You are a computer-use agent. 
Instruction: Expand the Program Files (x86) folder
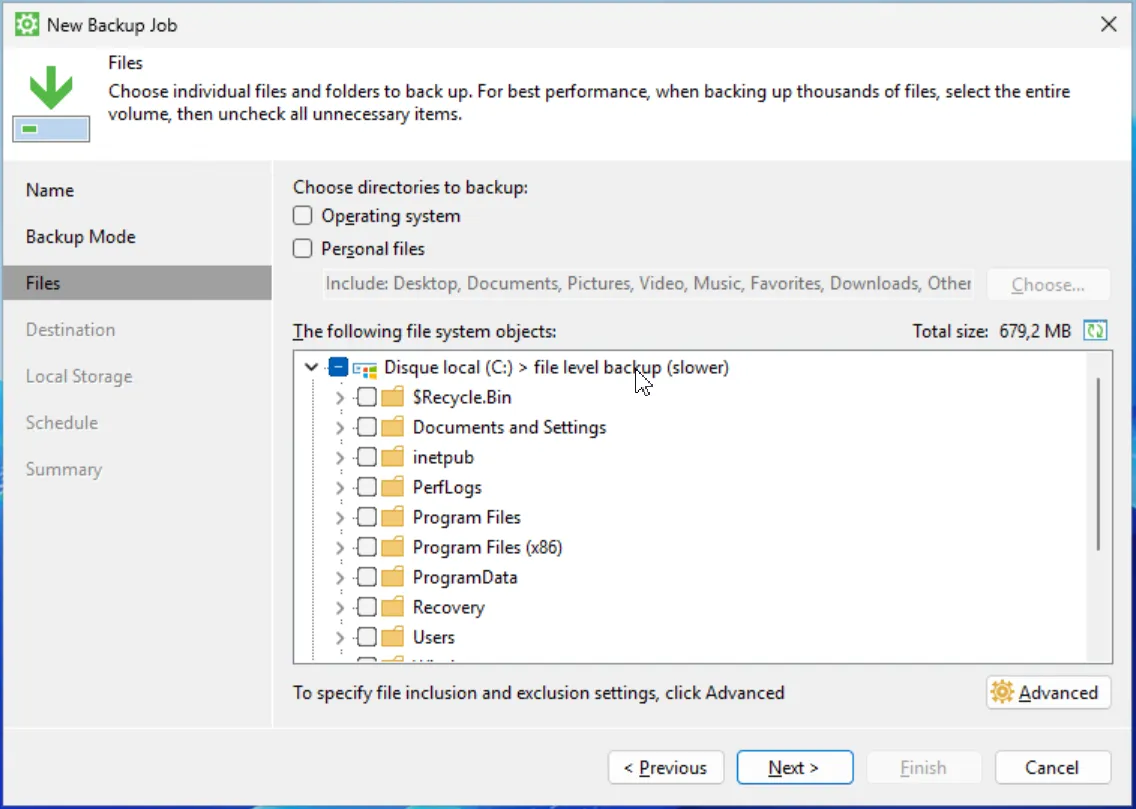click(x=340, y=548)
